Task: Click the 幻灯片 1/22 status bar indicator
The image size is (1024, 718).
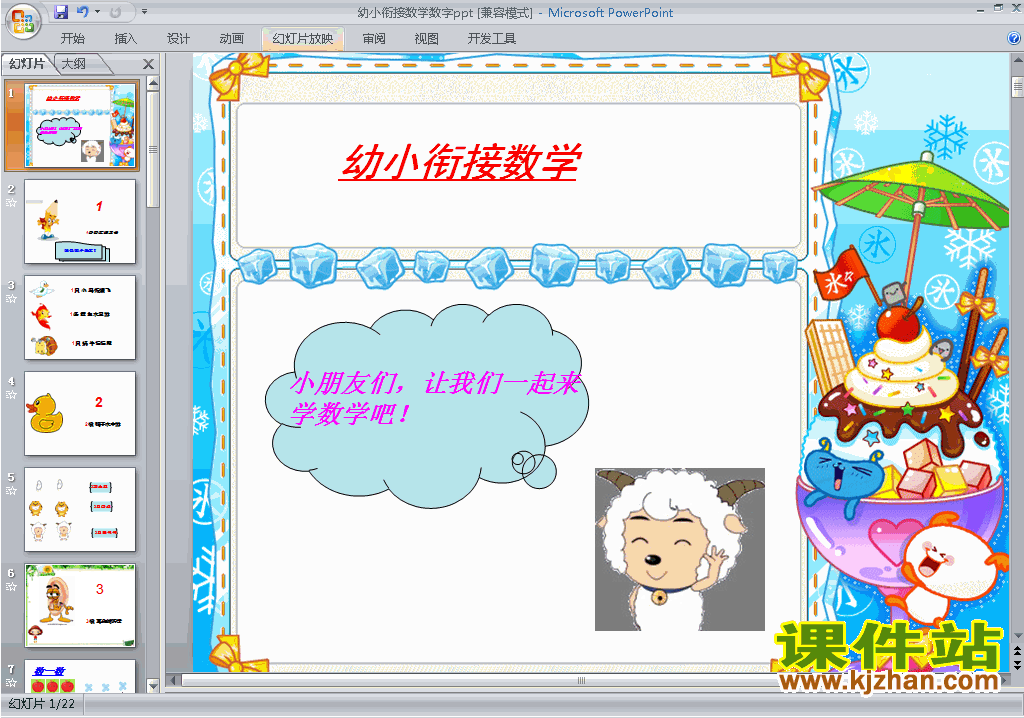Action: (42, 704)
